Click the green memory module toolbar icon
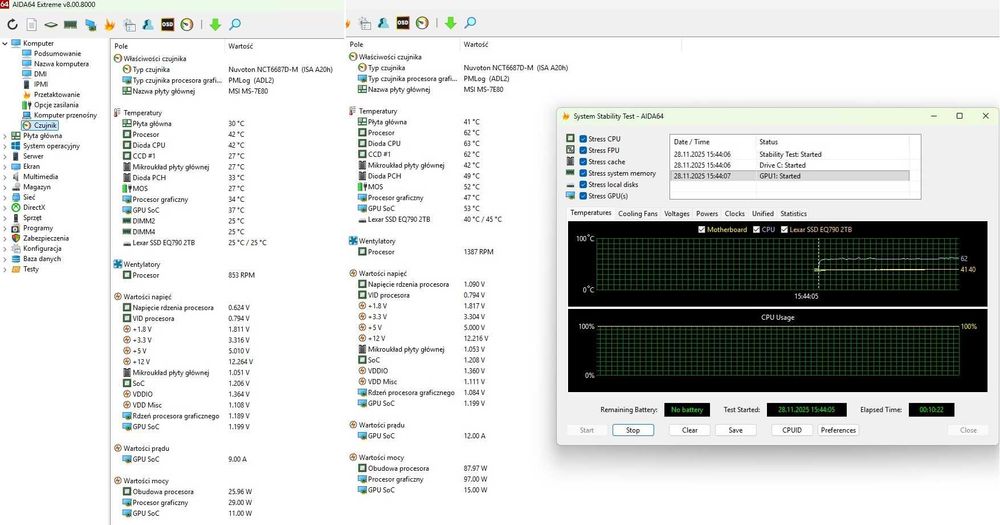 click(x=70, y=25)
